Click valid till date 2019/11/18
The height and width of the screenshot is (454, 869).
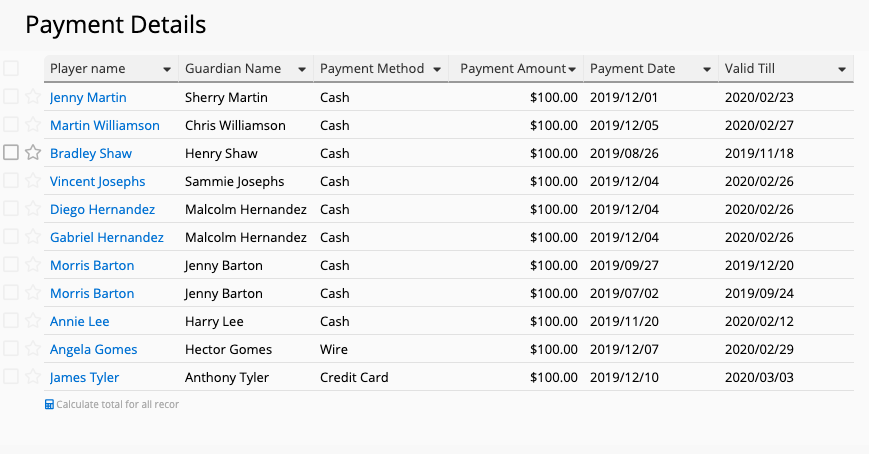coord(759,154)
